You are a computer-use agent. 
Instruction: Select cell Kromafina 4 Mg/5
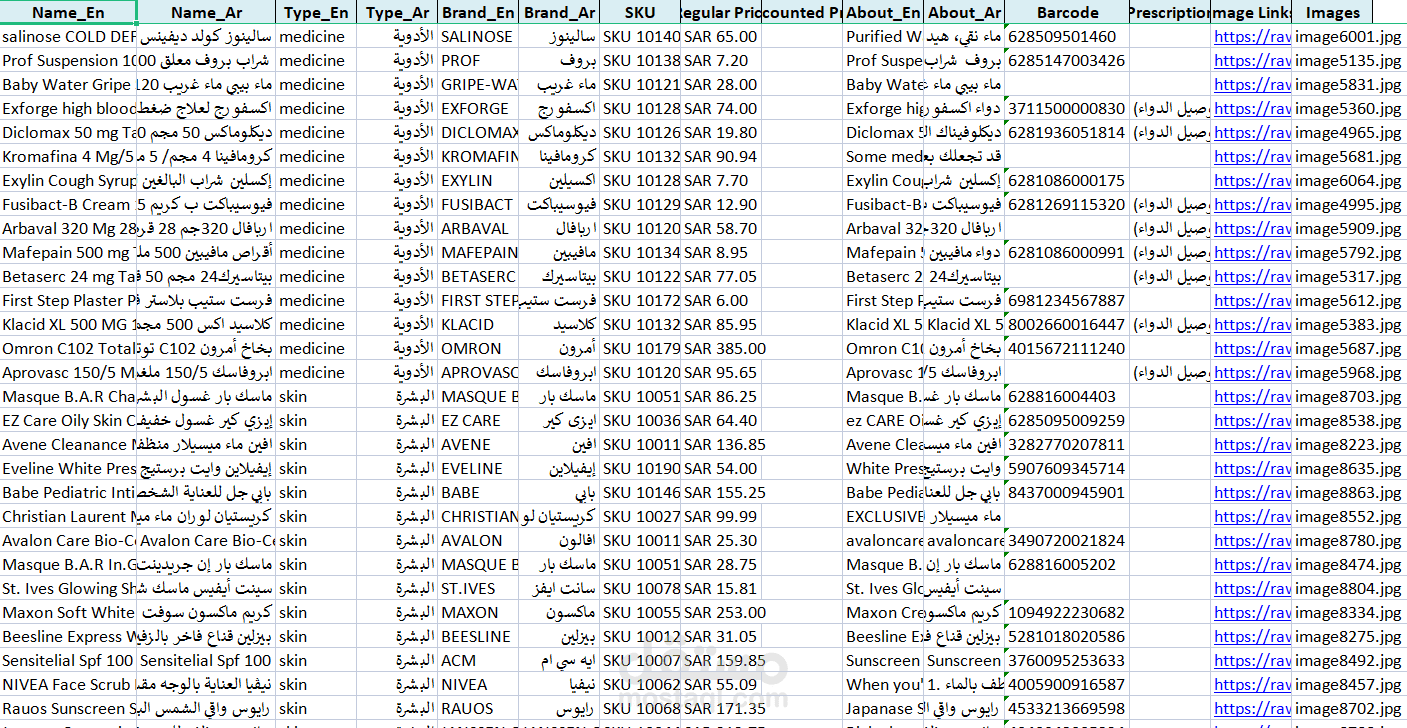69,157
